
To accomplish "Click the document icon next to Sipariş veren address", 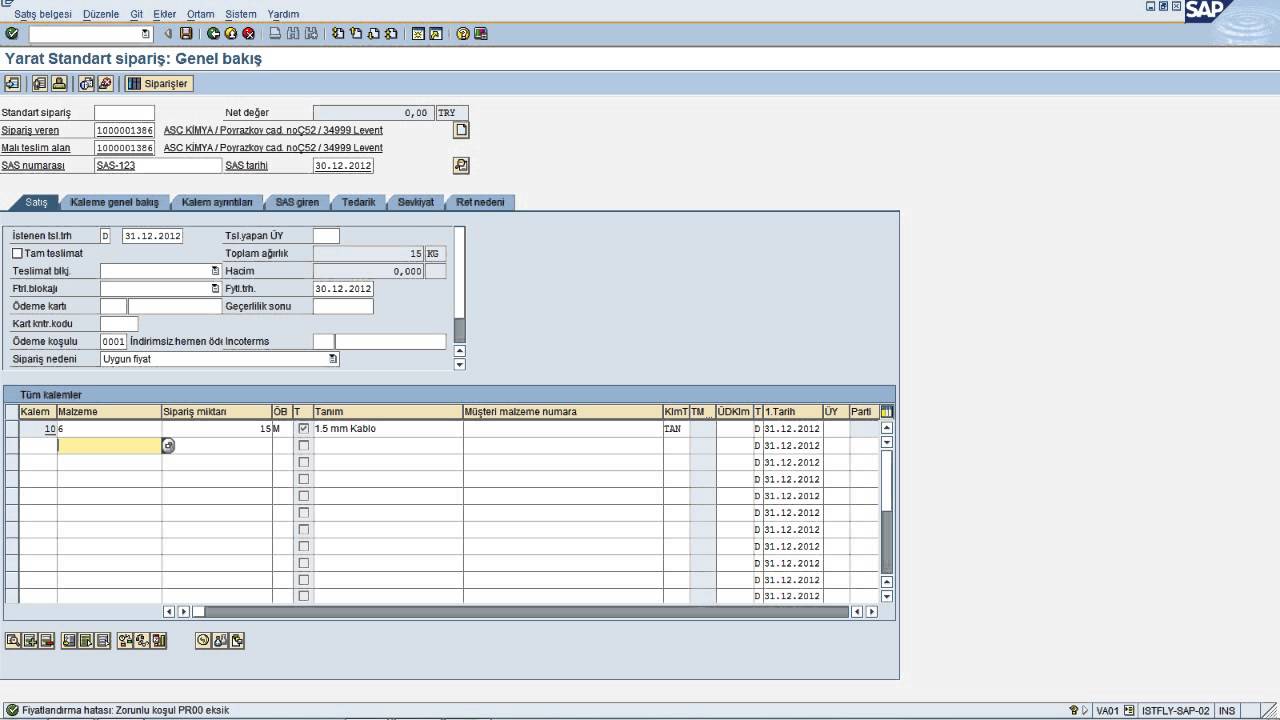I will tap(461, 130).
